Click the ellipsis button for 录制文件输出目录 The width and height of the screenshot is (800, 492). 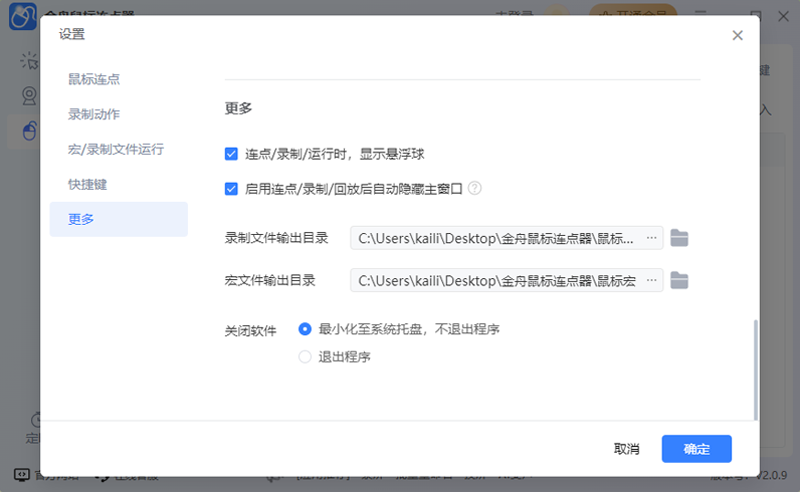pyautogui.click(x=652, y=238)
